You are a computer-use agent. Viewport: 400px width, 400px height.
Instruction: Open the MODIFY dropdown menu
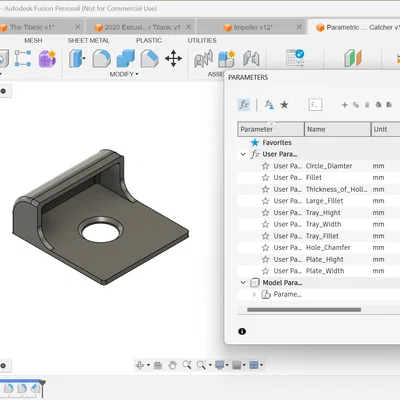124,74
